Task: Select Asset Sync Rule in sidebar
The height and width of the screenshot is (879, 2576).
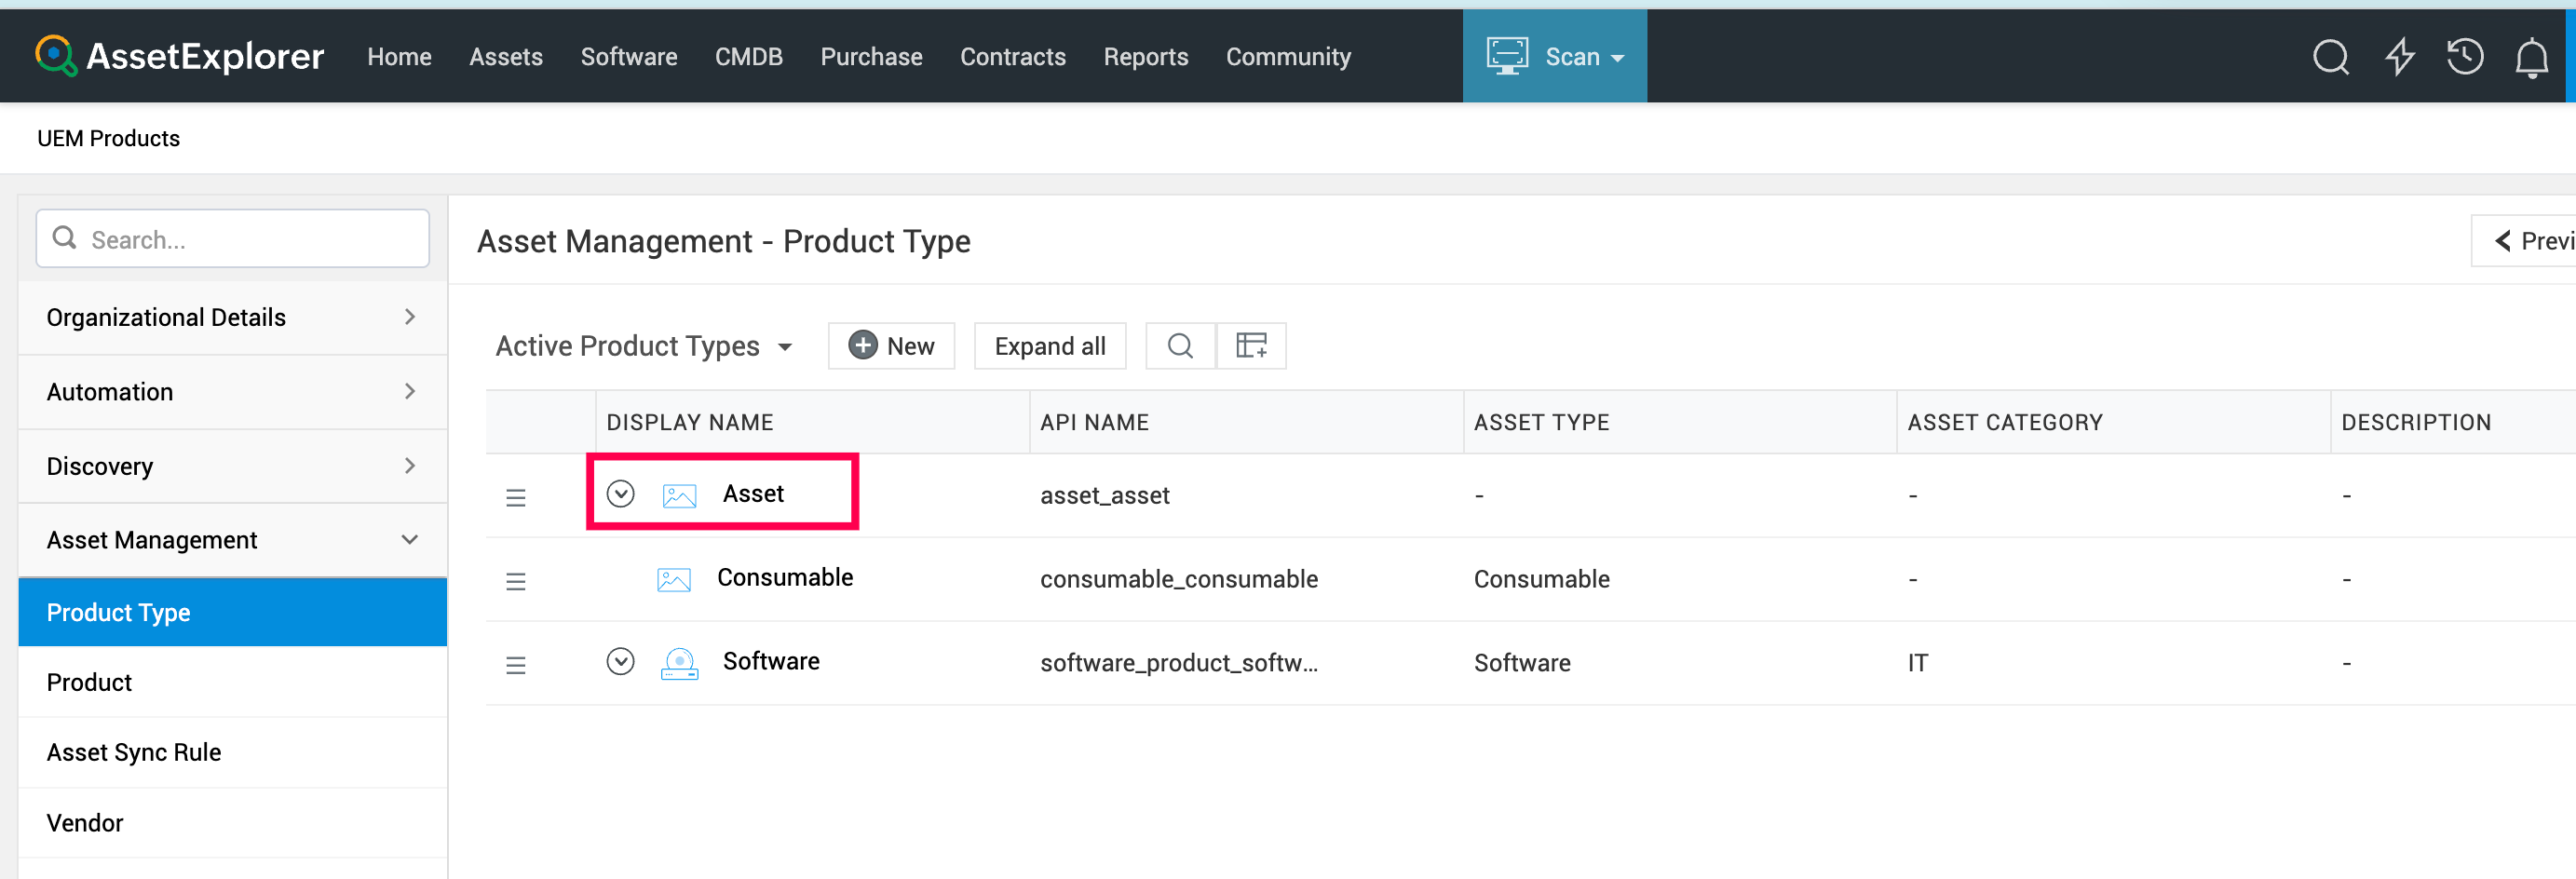Action: (x=134, y=752)
